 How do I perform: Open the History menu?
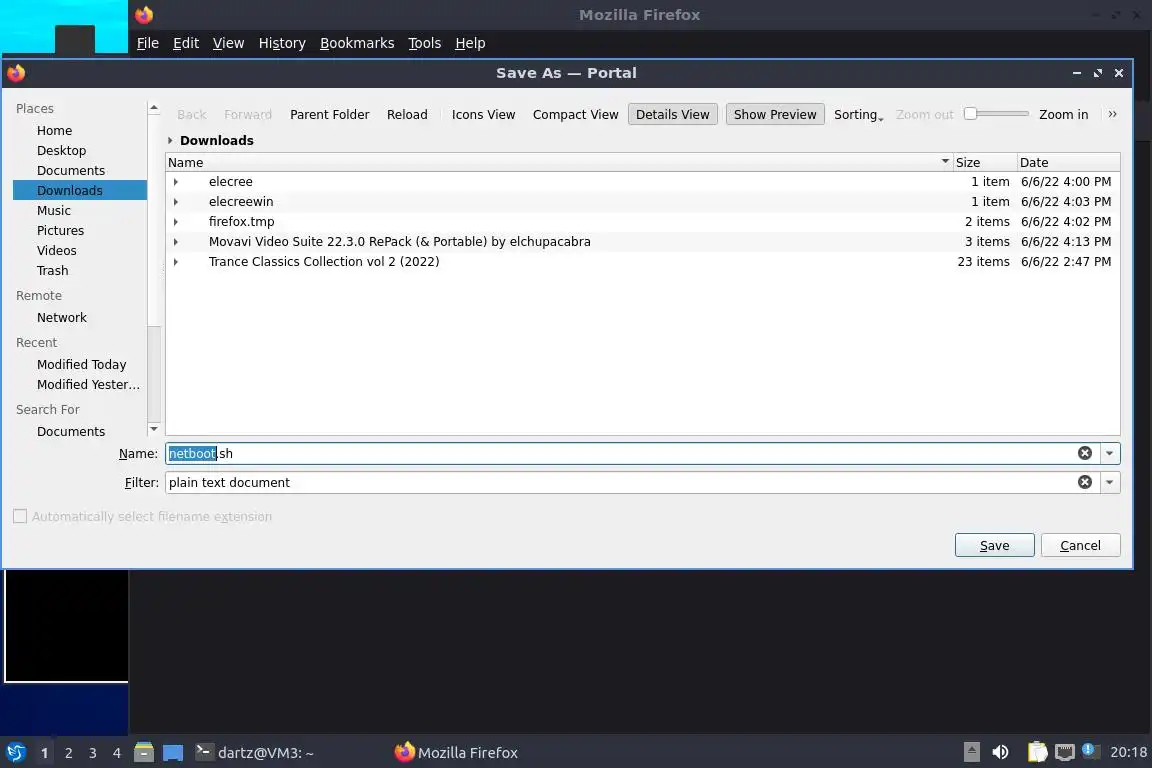point(282,43)
